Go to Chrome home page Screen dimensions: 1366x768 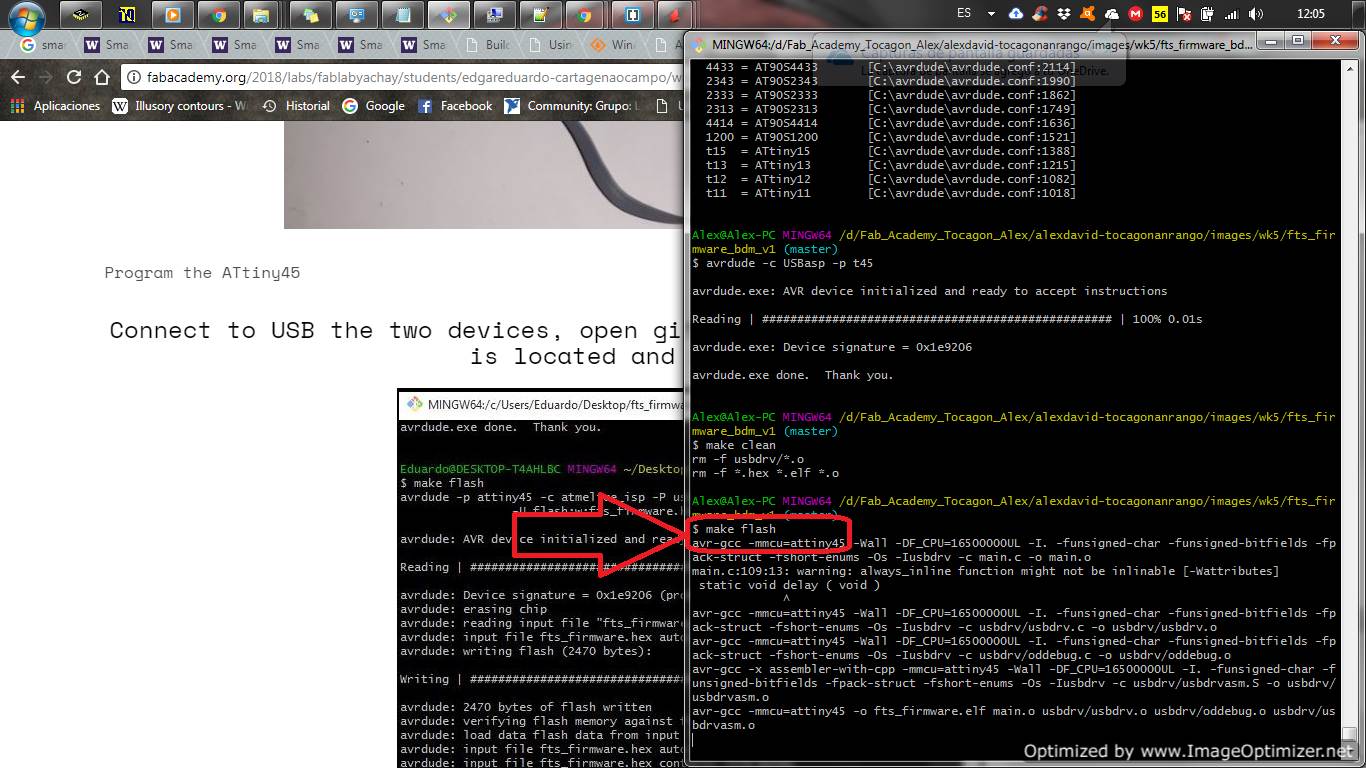coord(102,77)
